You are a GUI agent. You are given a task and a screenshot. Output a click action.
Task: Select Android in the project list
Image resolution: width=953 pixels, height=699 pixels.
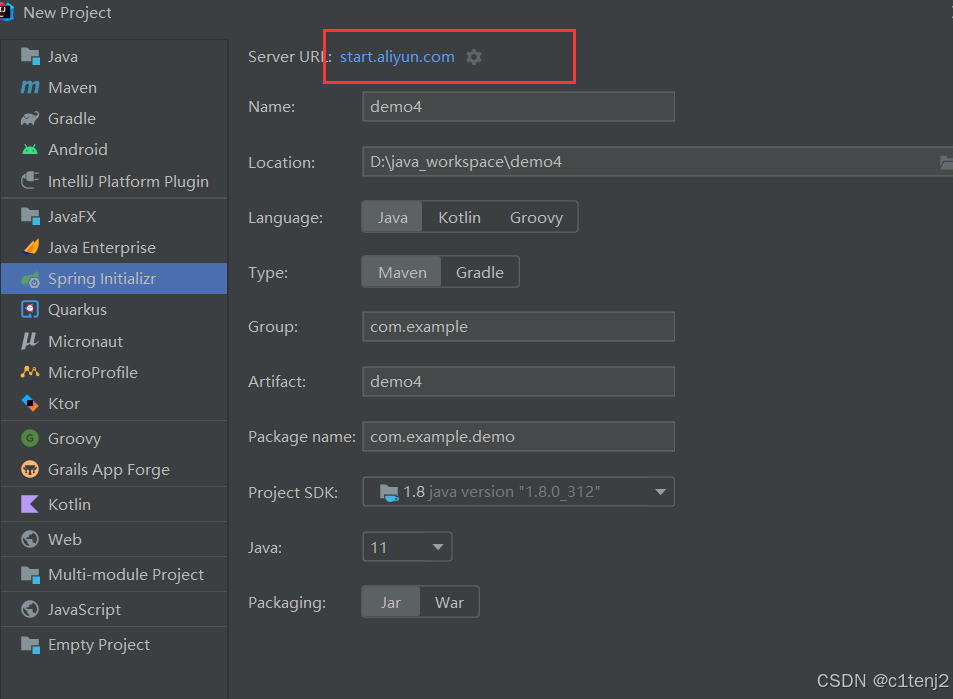point(114,150)
